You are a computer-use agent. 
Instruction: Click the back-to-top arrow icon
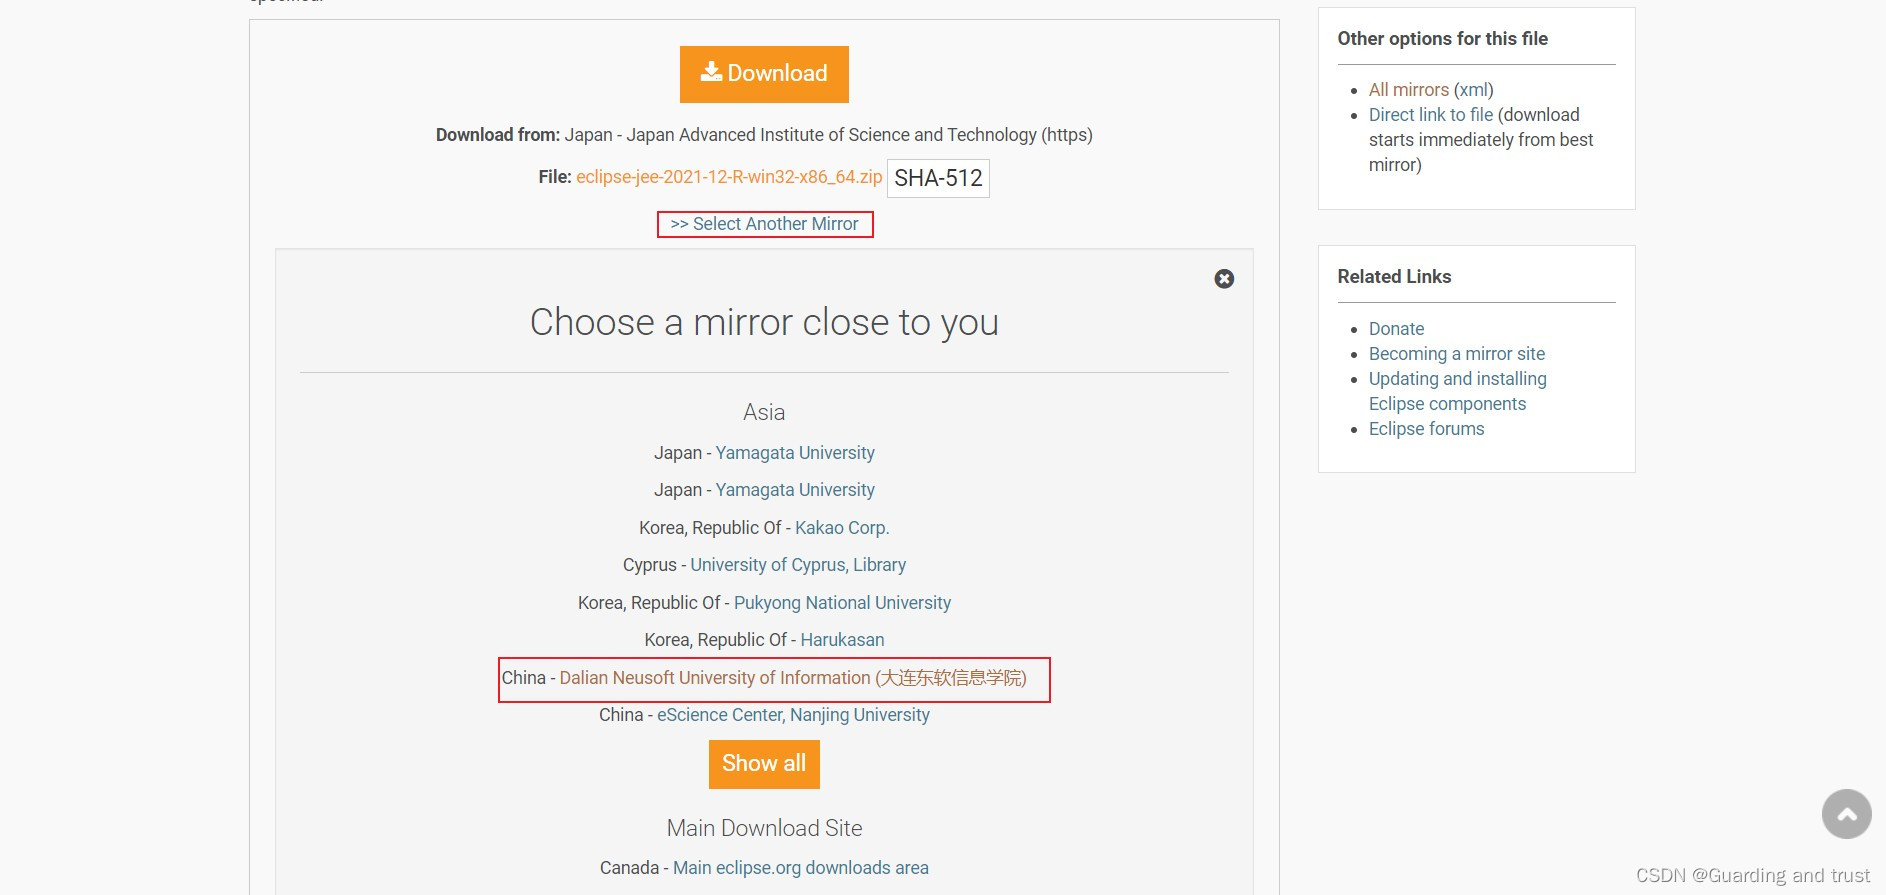tap(1846, 814)
